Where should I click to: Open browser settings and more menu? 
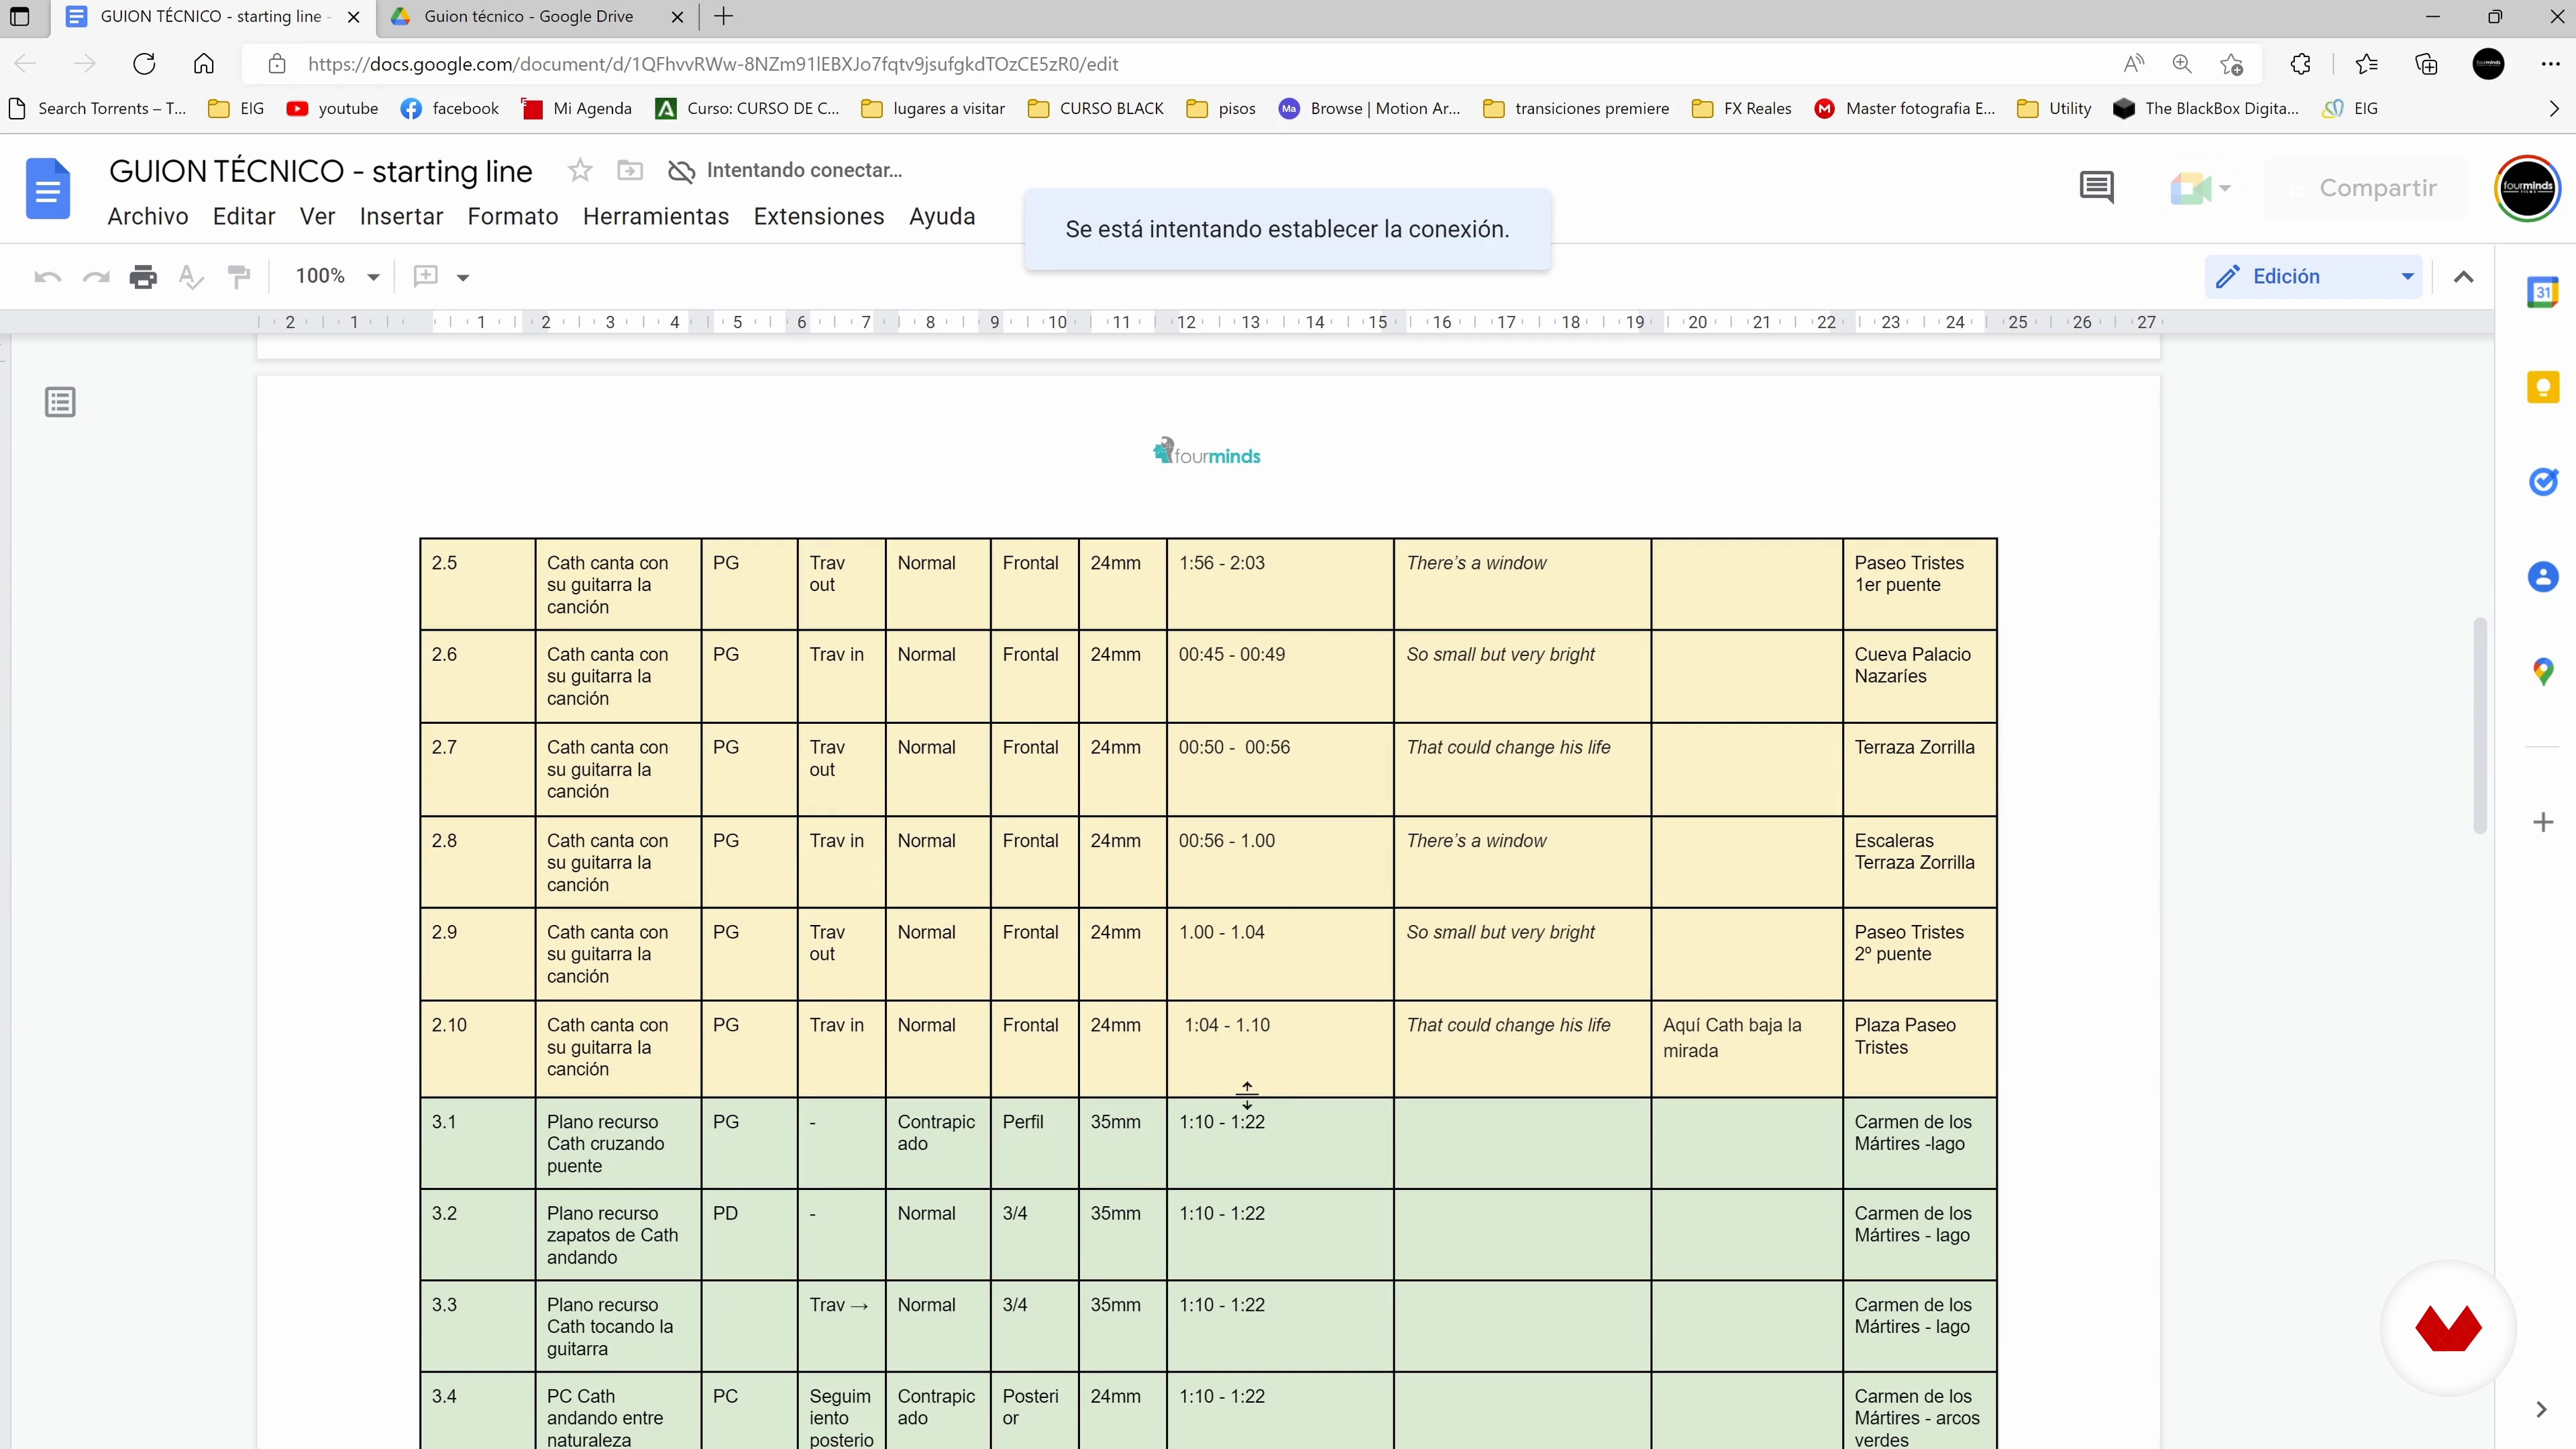pyautogui.click(x=2550, y=64)
